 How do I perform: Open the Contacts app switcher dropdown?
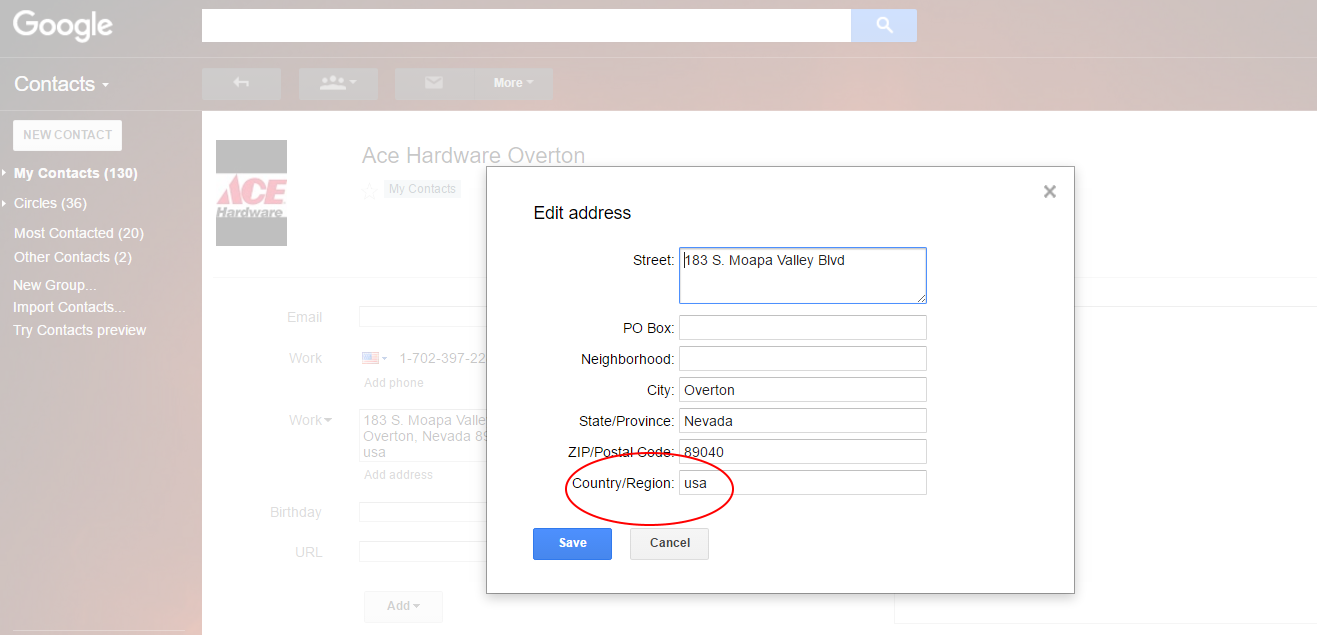pyautogui.click(x=61, y=84)
